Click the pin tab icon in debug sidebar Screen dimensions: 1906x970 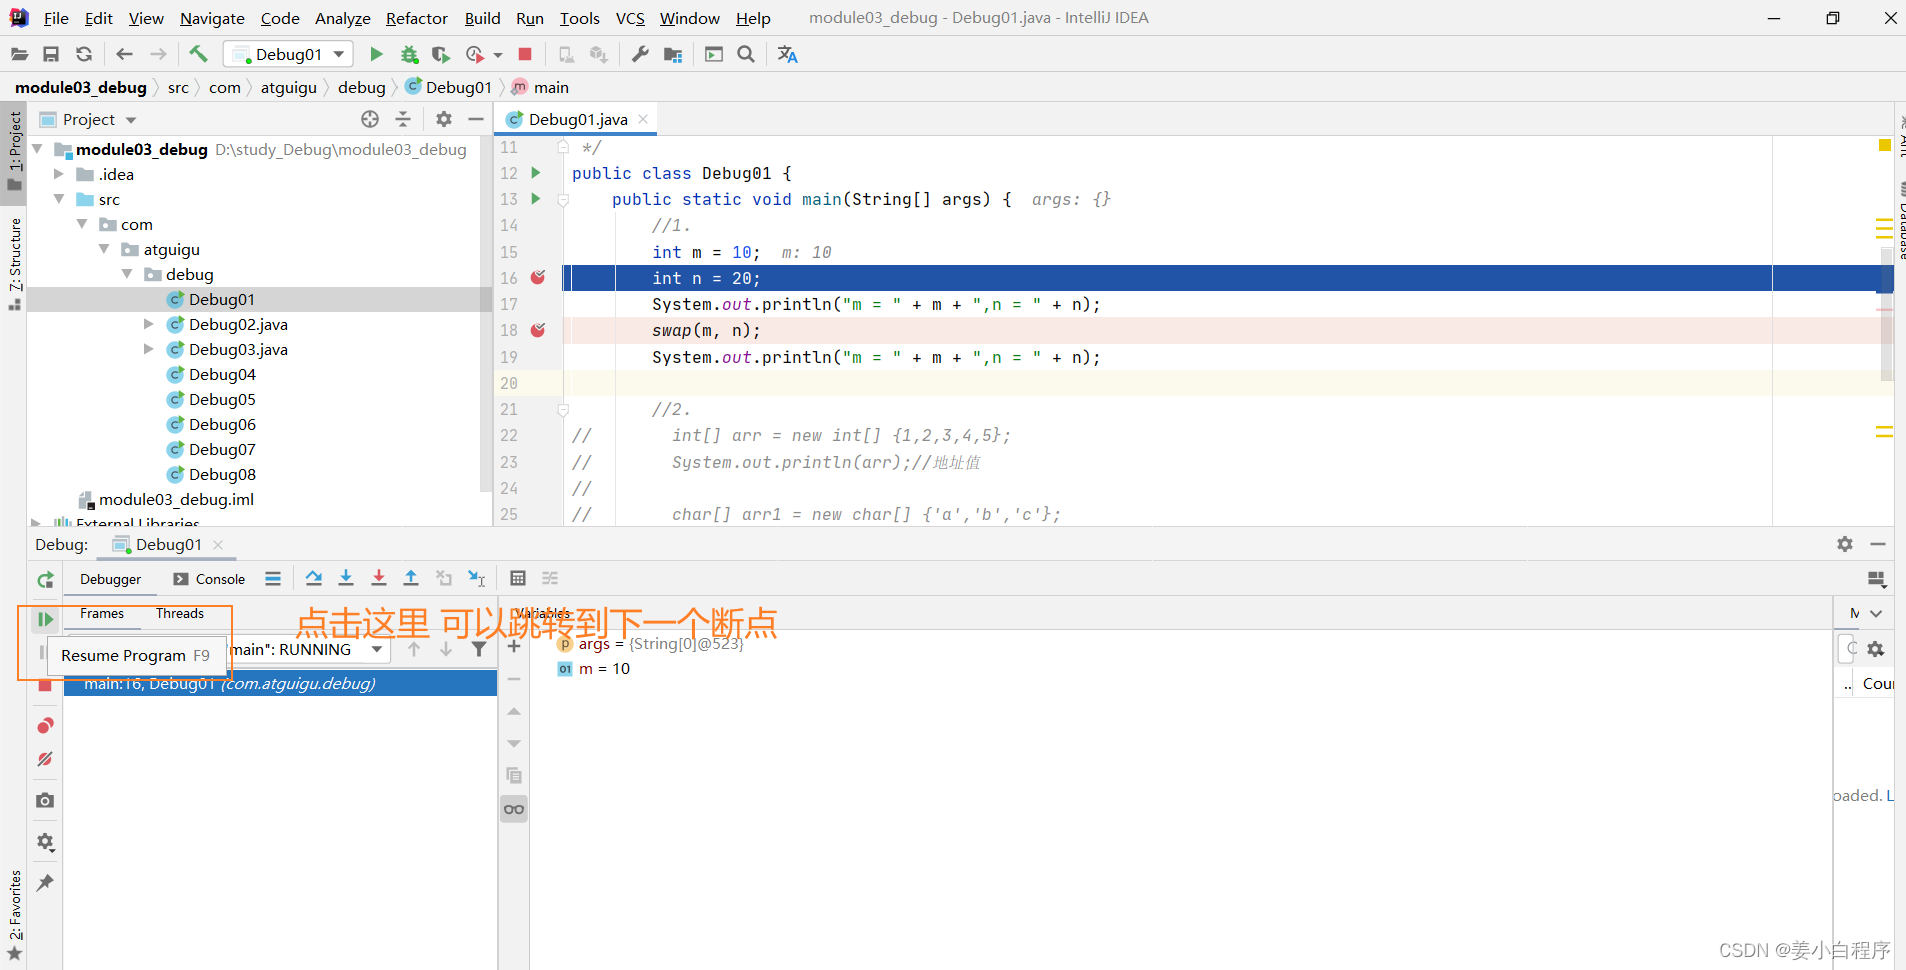[x=45, y=883]
